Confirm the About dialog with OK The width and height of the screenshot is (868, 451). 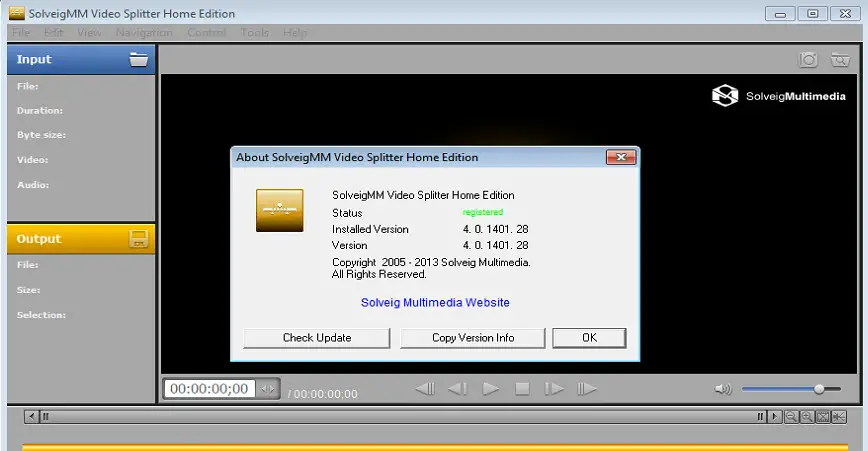(x=590, y=338)
